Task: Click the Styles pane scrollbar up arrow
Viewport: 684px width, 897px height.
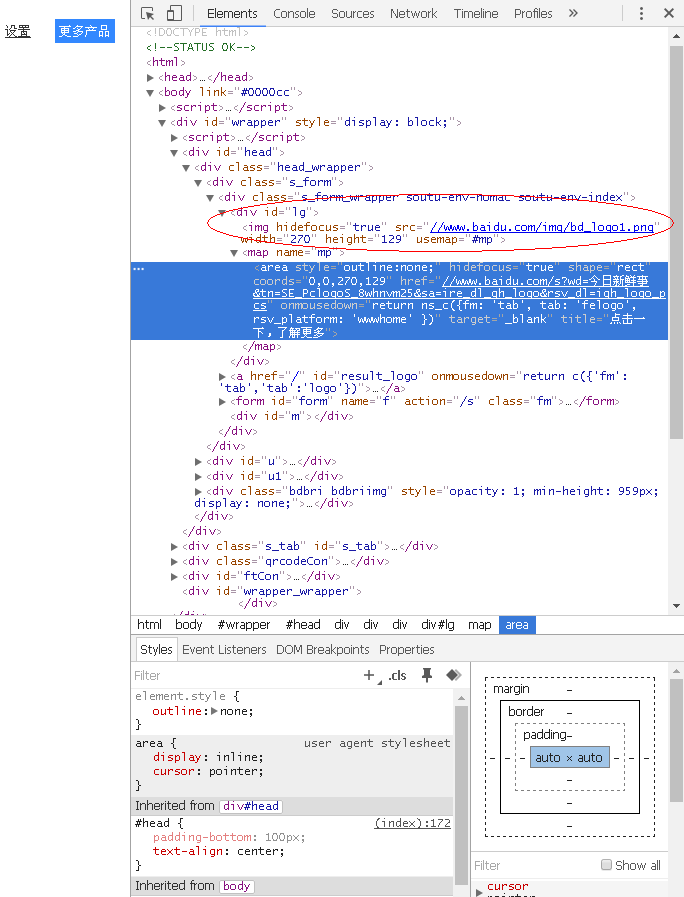Action: tap(461, 698)
